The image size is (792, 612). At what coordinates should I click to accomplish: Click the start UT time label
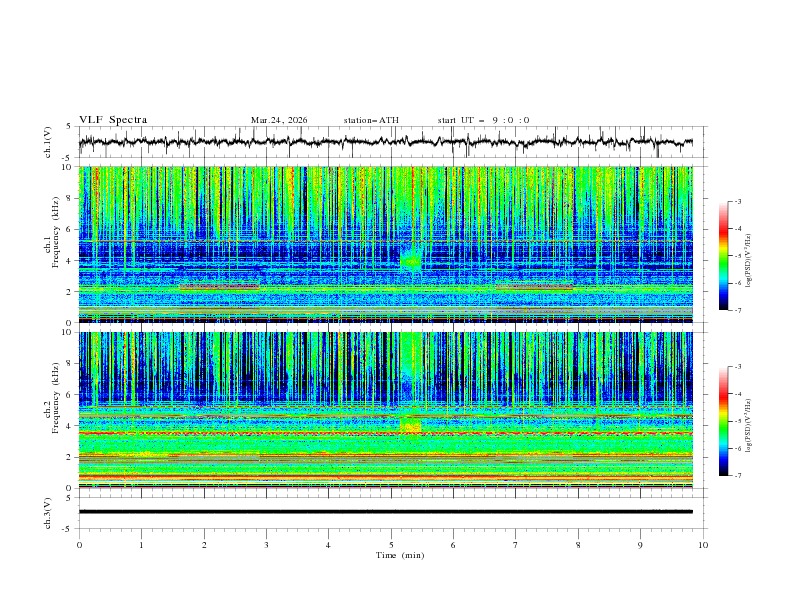pos(483,120)
